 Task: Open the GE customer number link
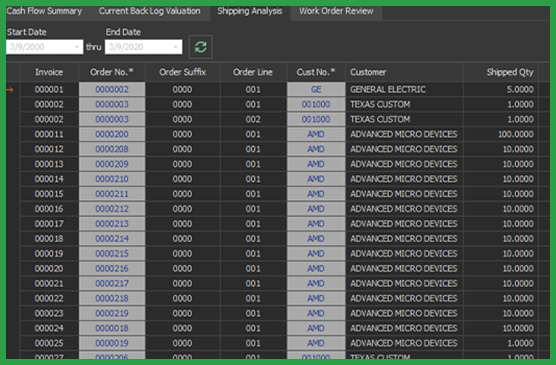[316, 89]
